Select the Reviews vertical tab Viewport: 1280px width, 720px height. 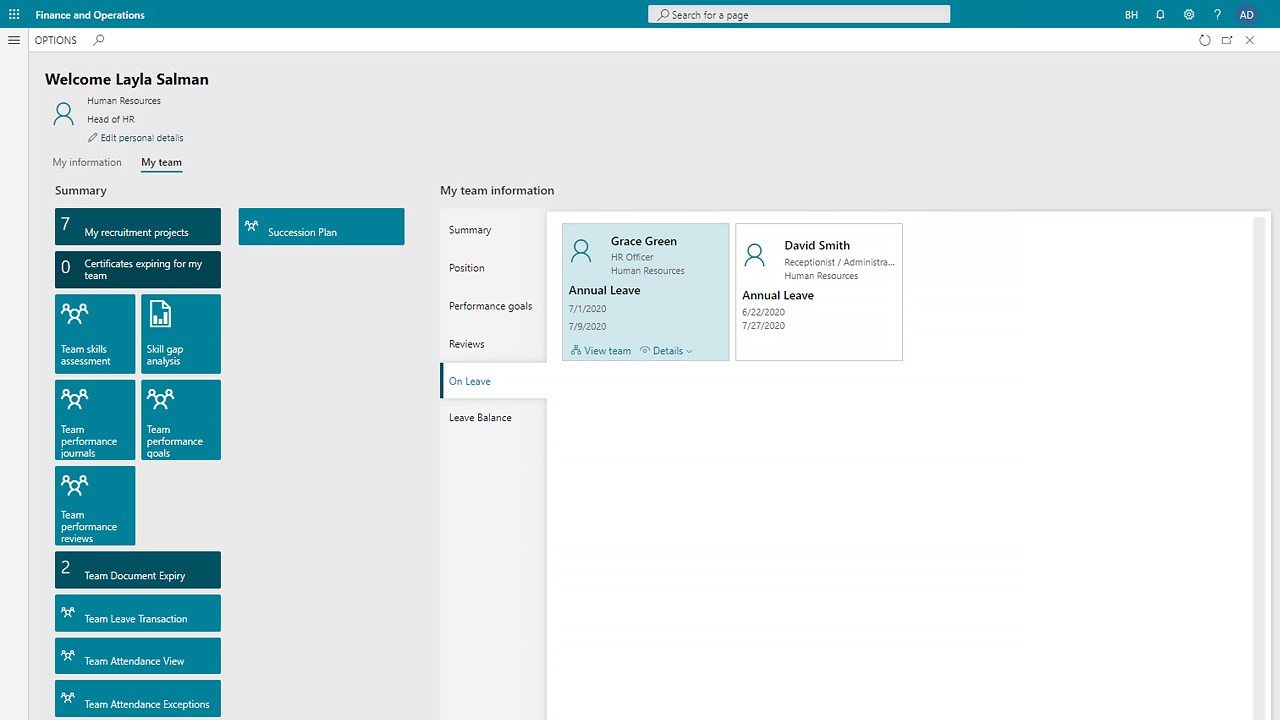[493, 344]
